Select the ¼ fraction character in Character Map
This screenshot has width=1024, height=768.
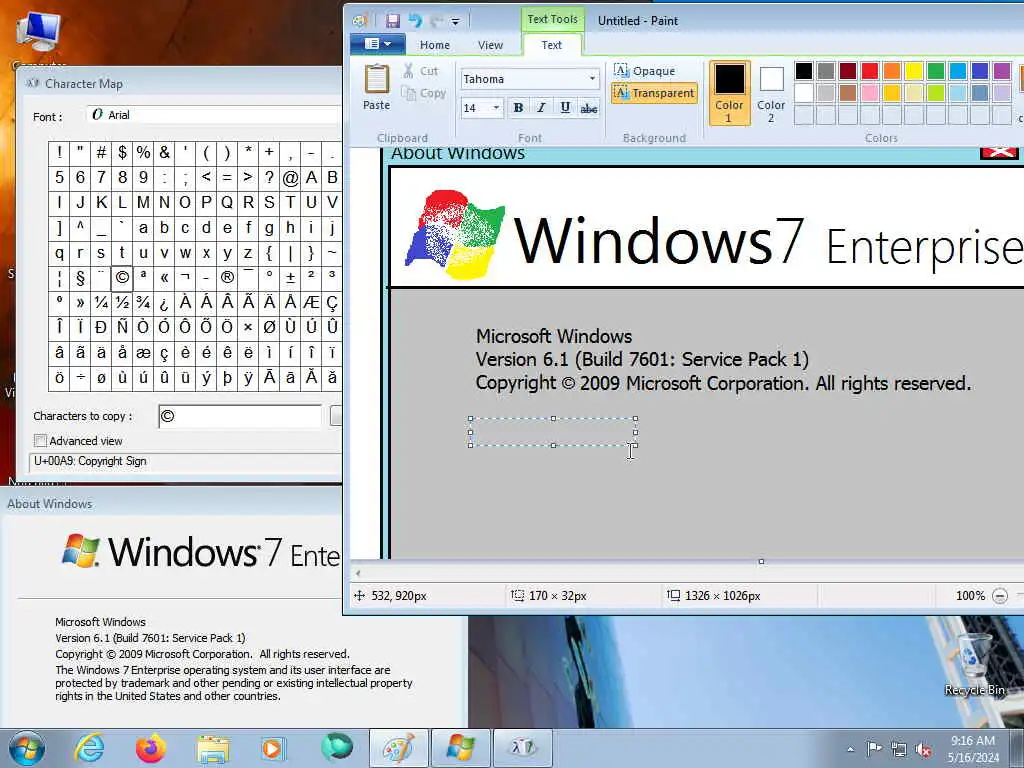(x=101, y=302)
